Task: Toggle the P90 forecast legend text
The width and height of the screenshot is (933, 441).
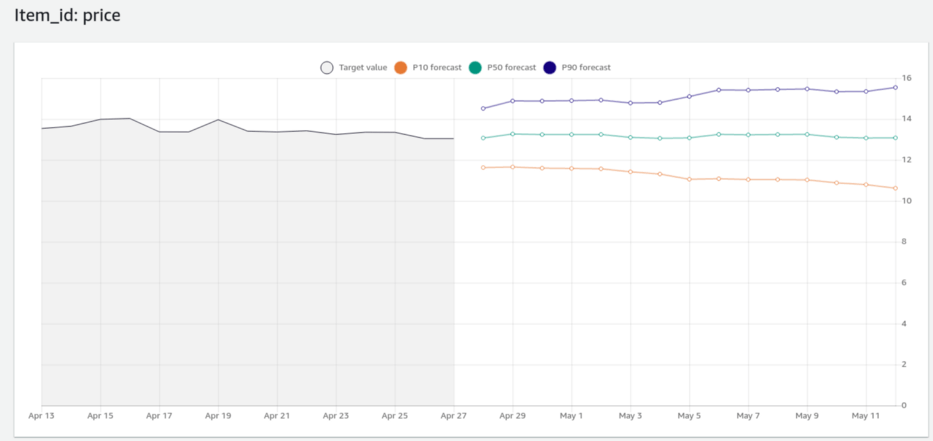Action: [585, 68]
